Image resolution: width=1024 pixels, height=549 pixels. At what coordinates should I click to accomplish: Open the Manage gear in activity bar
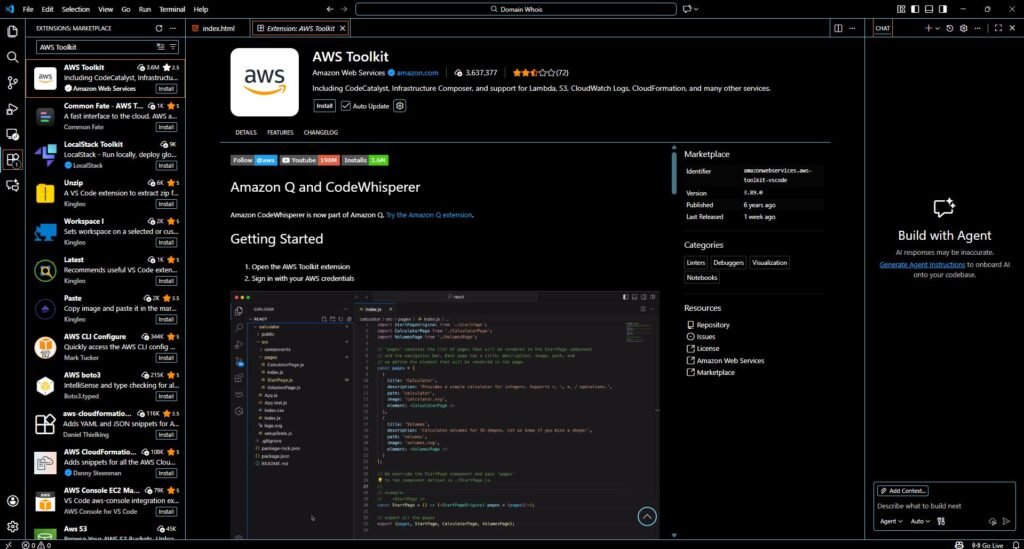coord(12,526)
